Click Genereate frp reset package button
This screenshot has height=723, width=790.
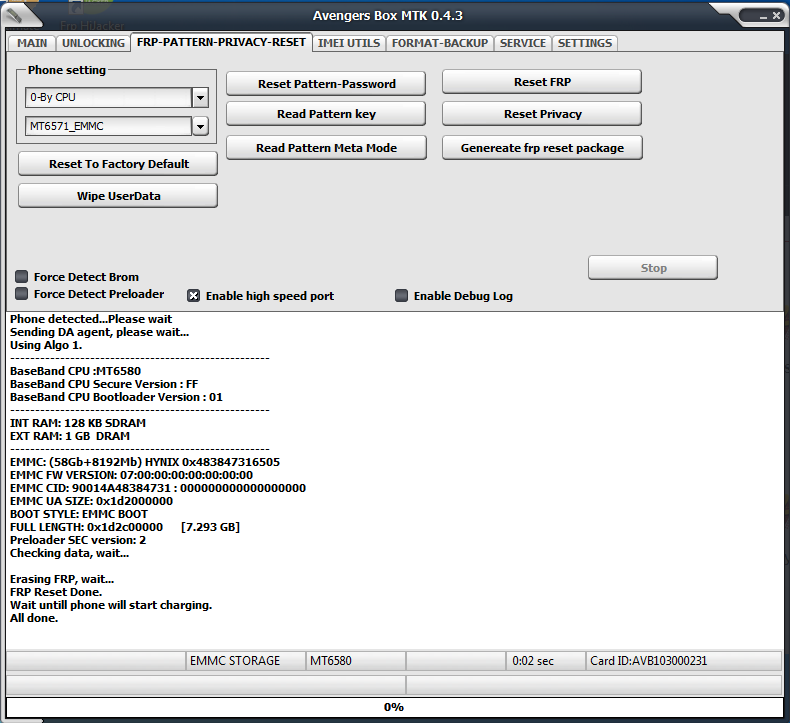click(x=542, y=148)
